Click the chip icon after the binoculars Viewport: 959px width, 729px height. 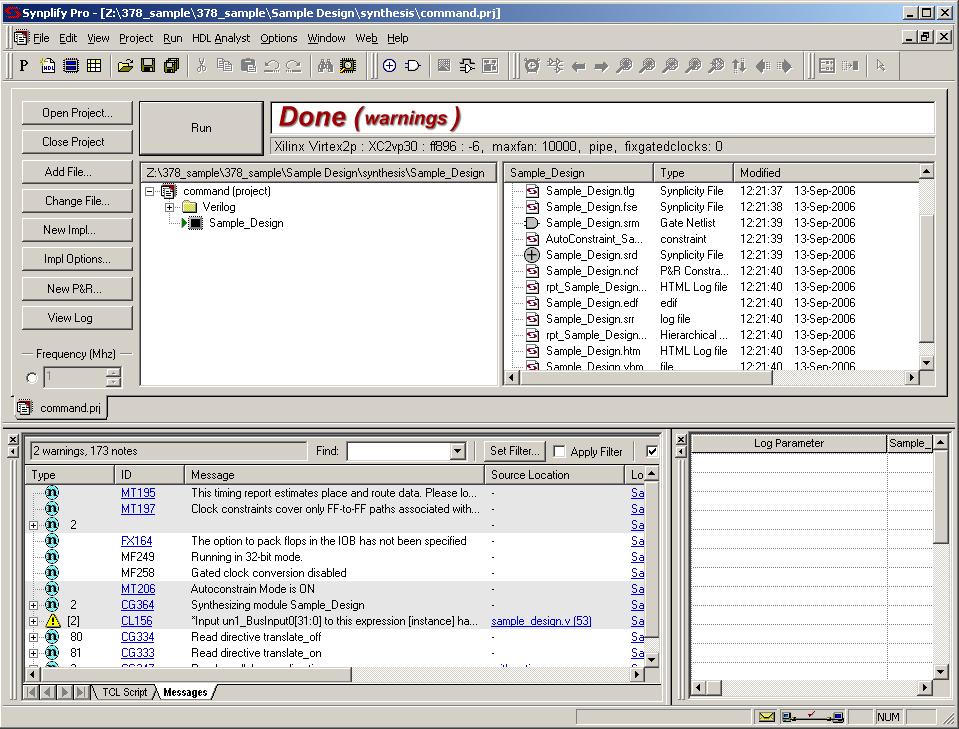click(347, 65)
